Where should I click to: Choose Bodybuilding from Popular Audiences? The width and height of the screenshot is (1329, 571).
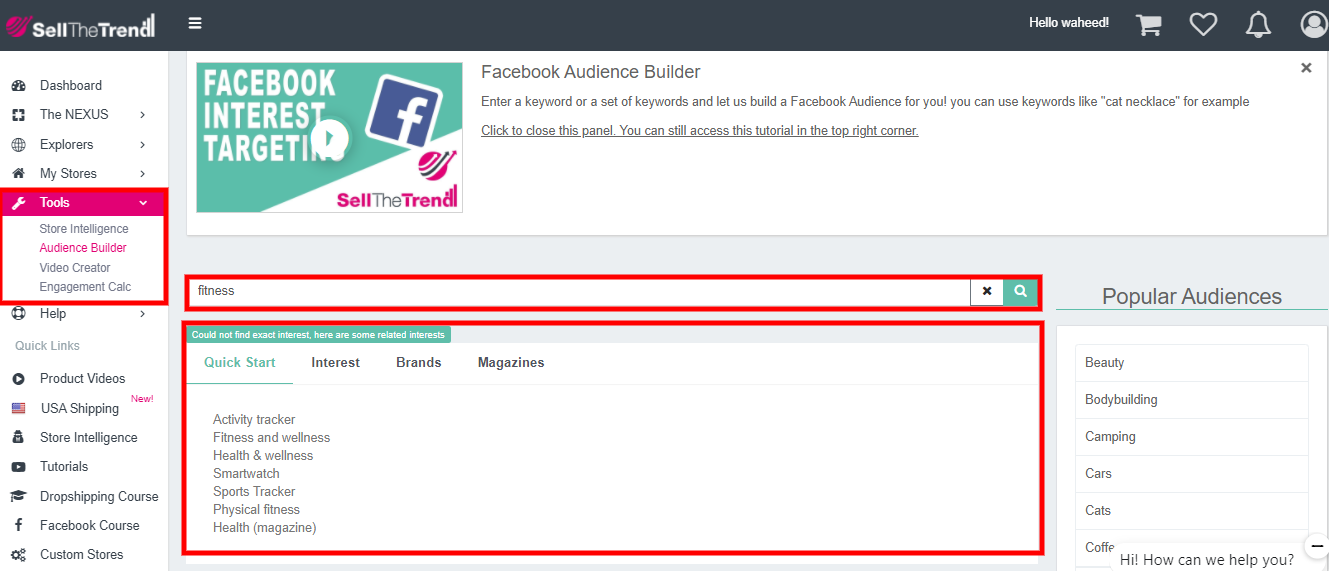coord(1121,400)
